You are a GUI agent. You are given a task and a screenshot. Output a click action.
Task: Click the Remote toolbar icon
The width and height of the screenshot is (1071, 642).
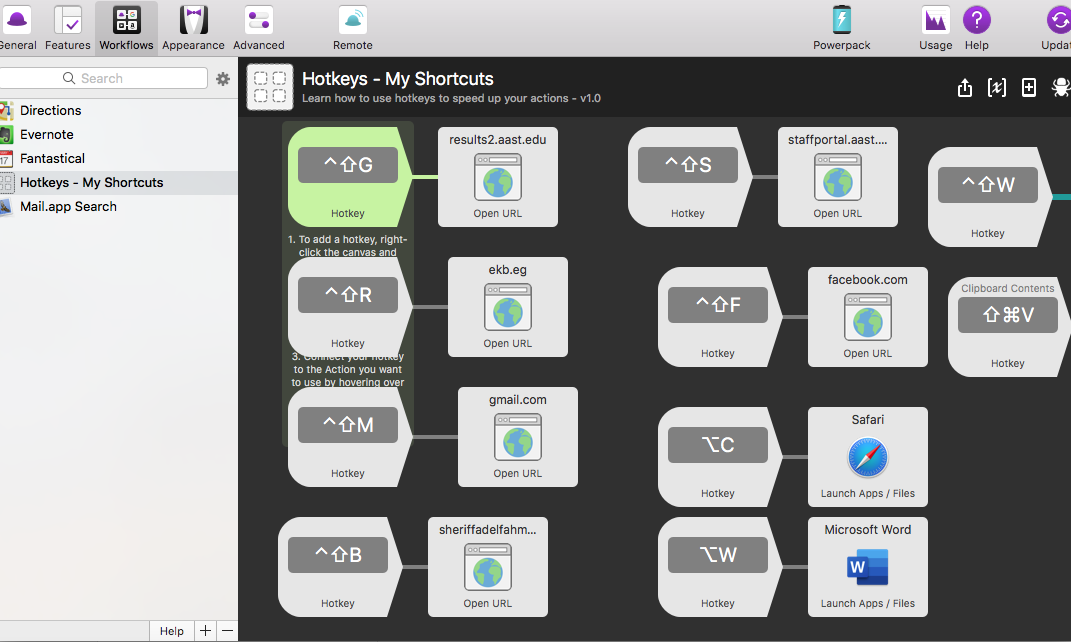point(352,27)
